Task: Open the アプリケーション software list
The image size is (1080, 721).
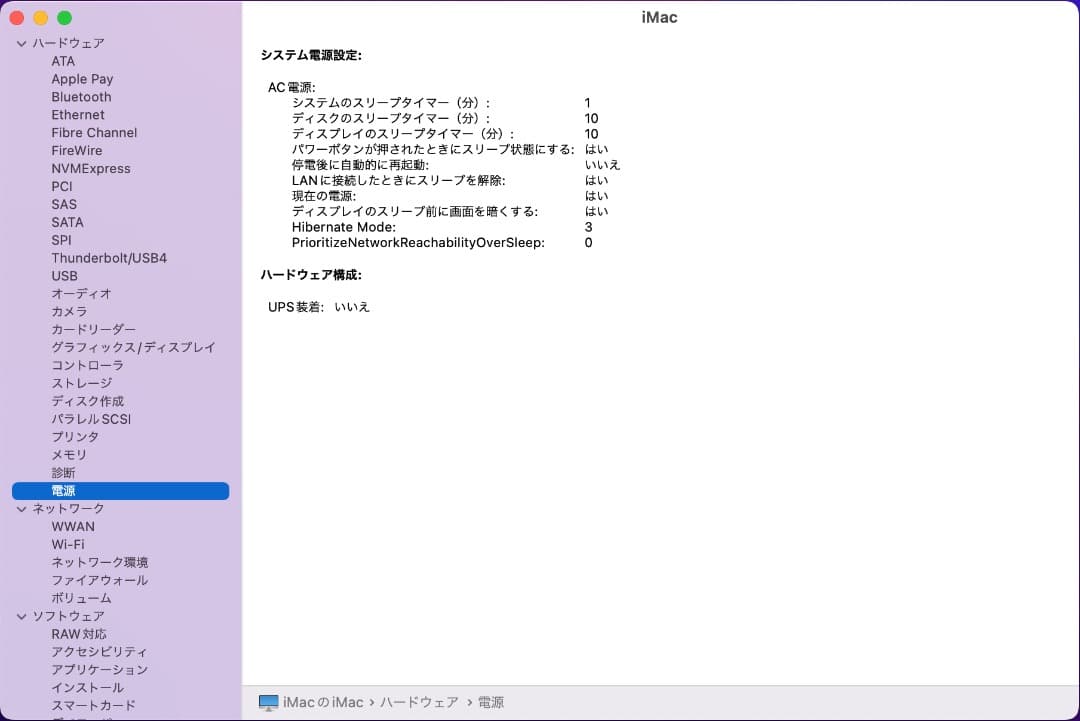Action: pos(100,670)
